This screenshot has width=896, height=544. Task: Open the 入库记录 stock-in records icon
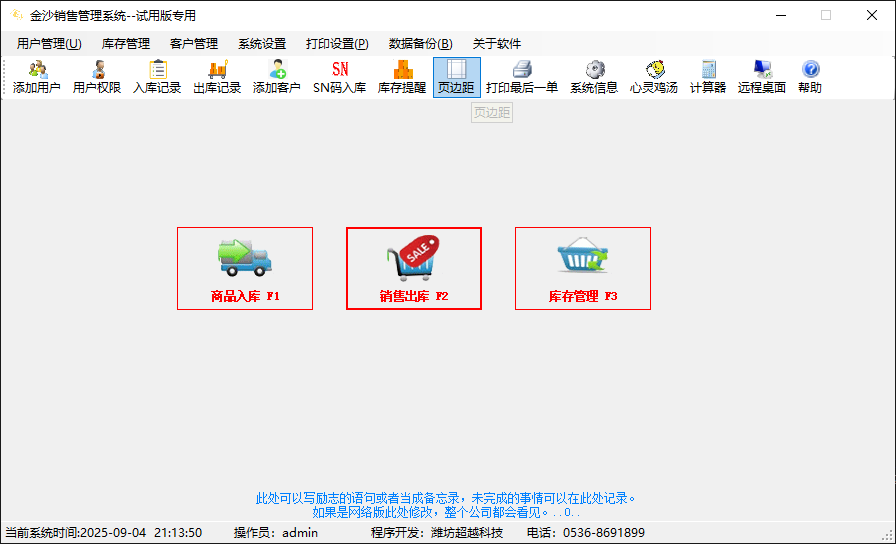157,77
